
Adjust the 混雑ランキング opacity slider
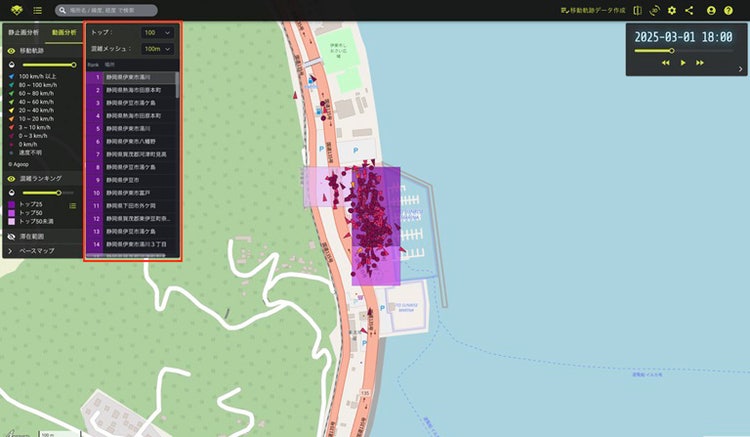pyautogui.click(x=48, y=193)
